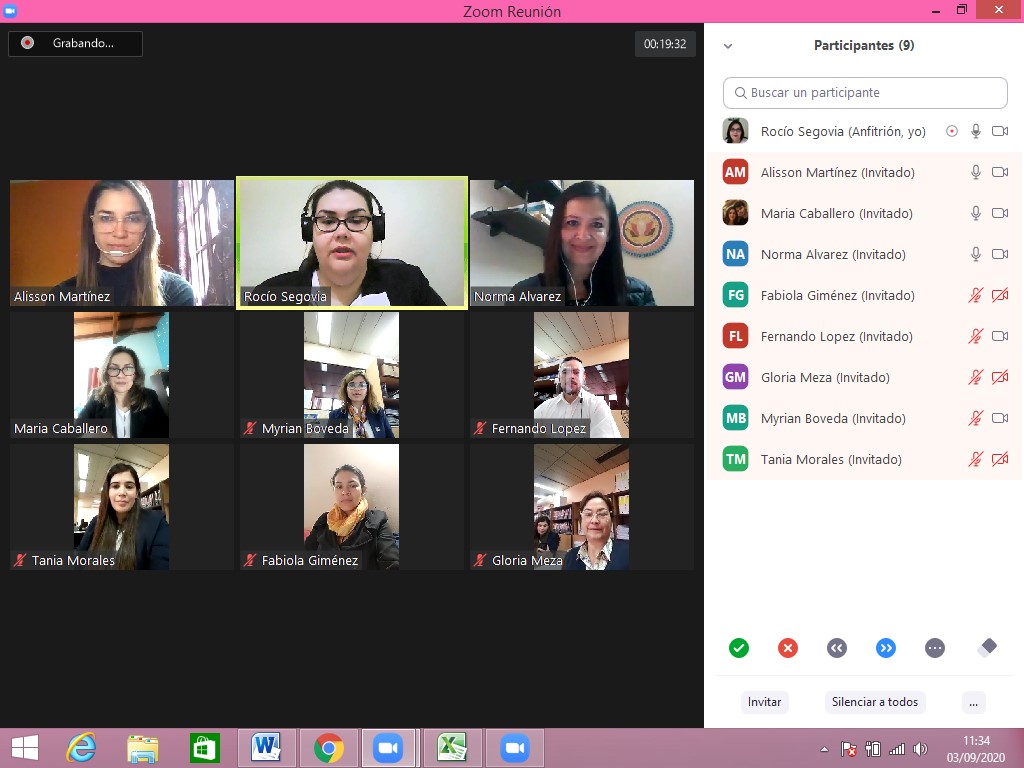Image resolution: width=1024 pixels, height=768 pixels.
Task: Select Myrian Boveda's video tile
Action: pos(352,375)
